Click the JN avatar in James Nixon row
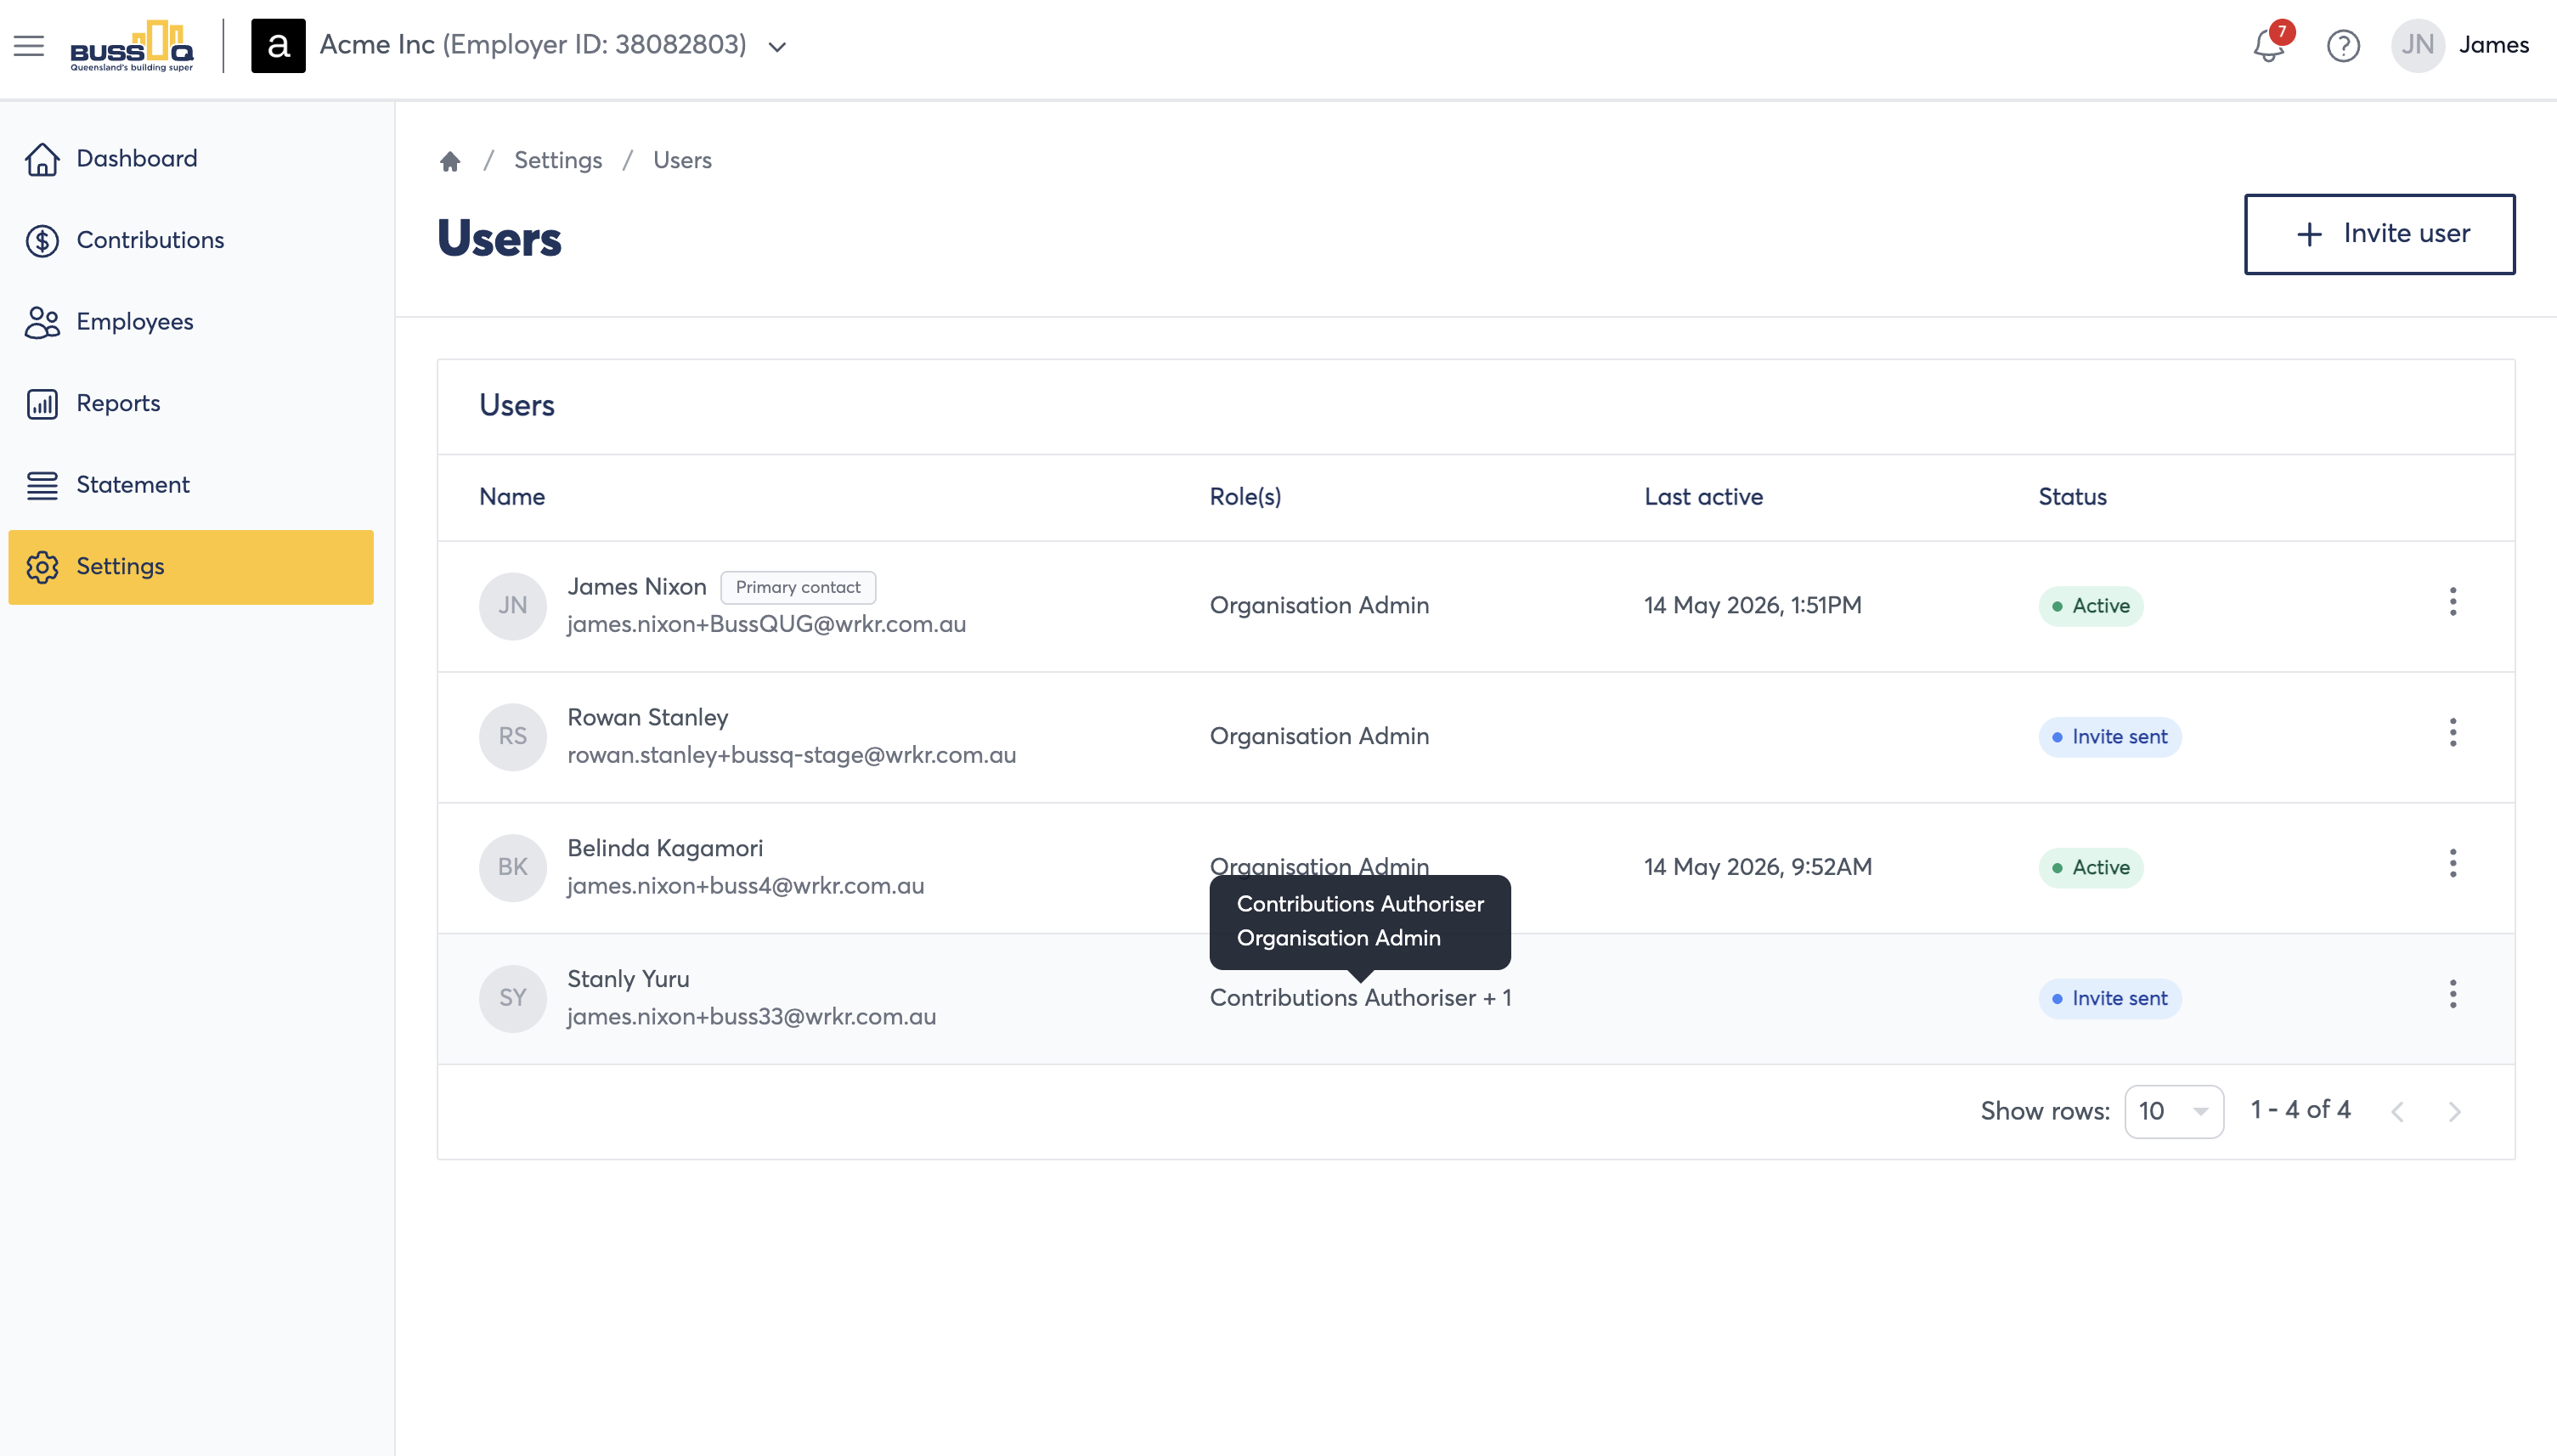This screenshot has width=2557, height=1456. (512, 606)
